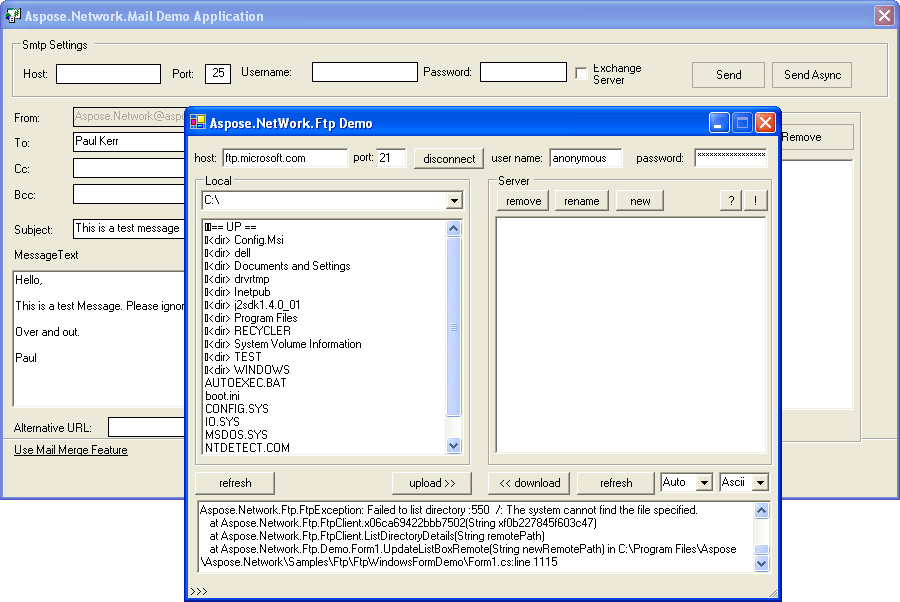
Task: Expand the C:\ local path combo box
Action: pyautogui.click(x=455, y=200)
